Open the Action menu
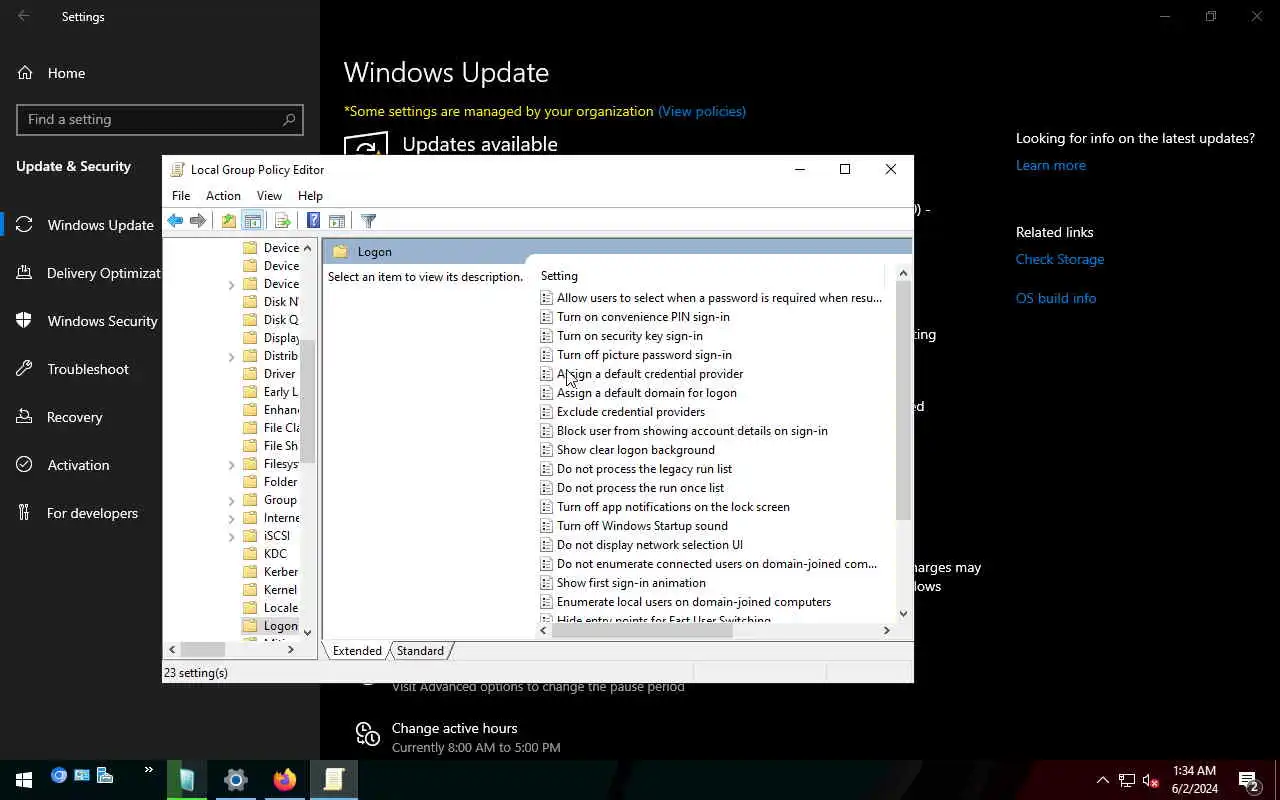The image size is (1280, 800). tap(223, 196)
